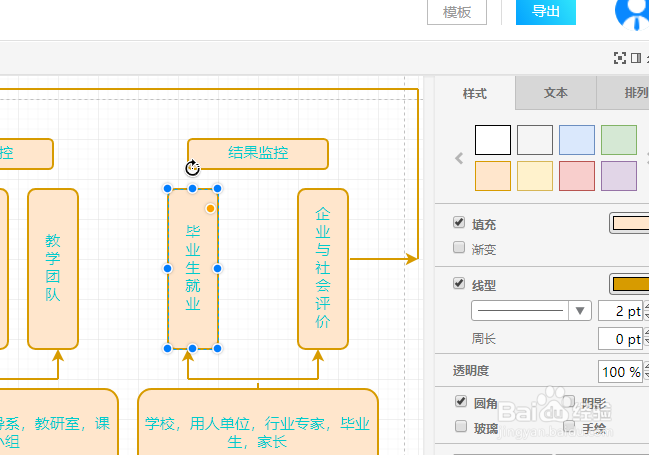649x455 pixels.
Task: Toggle the 圆角 checkbox
Action: (x=461, y=401)
